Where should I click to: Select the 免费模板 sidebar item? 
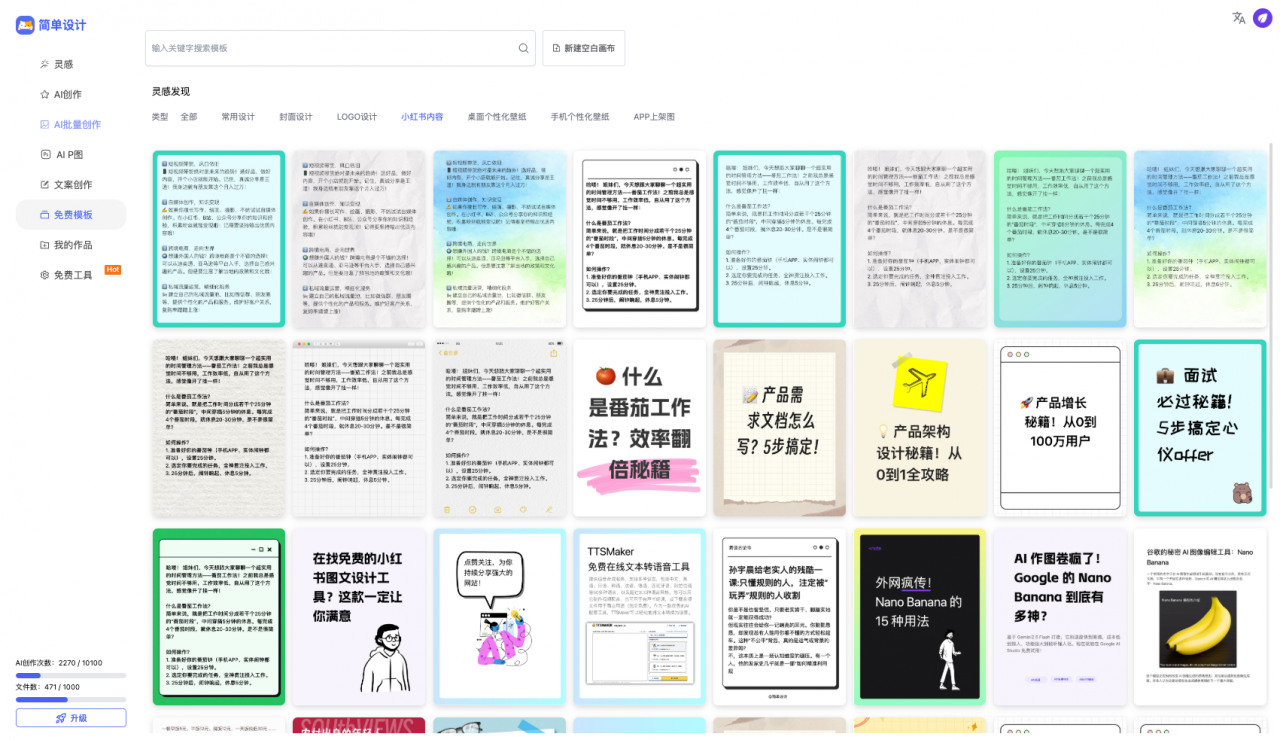[72, 215]
